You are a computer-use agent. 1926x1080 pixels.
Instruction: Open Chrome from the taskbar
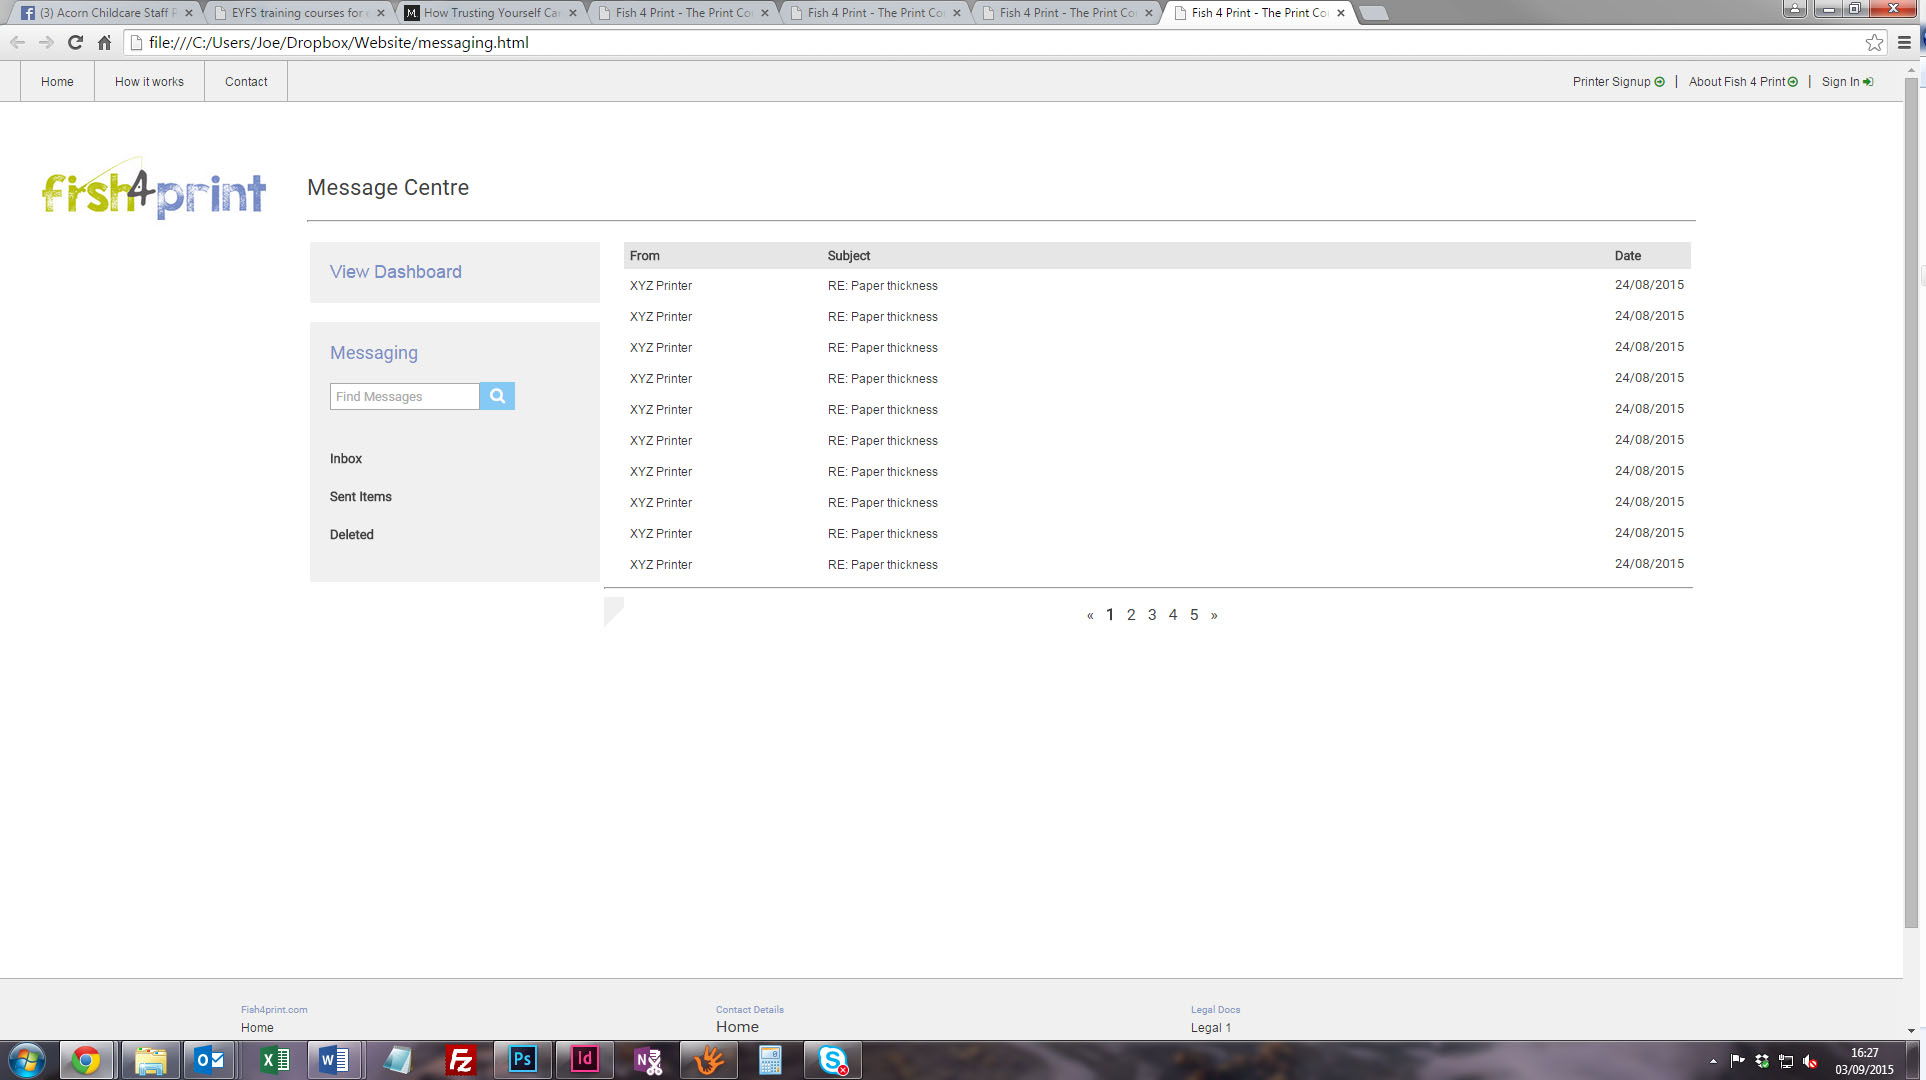[86, 1060]
